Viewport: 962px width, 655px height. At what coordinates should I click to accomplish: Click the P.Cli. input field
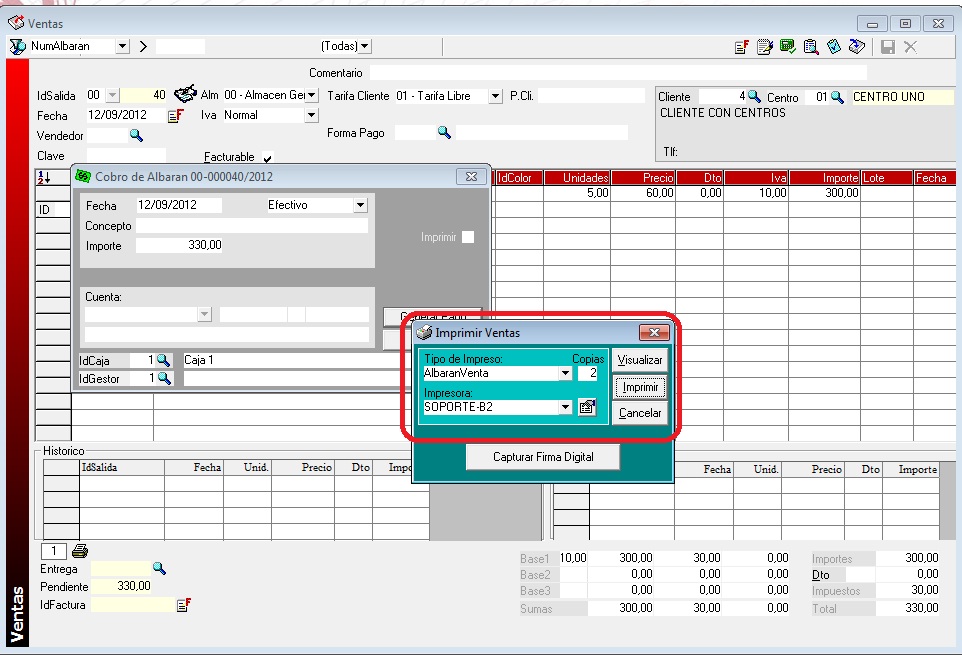[x=591, y=96]
